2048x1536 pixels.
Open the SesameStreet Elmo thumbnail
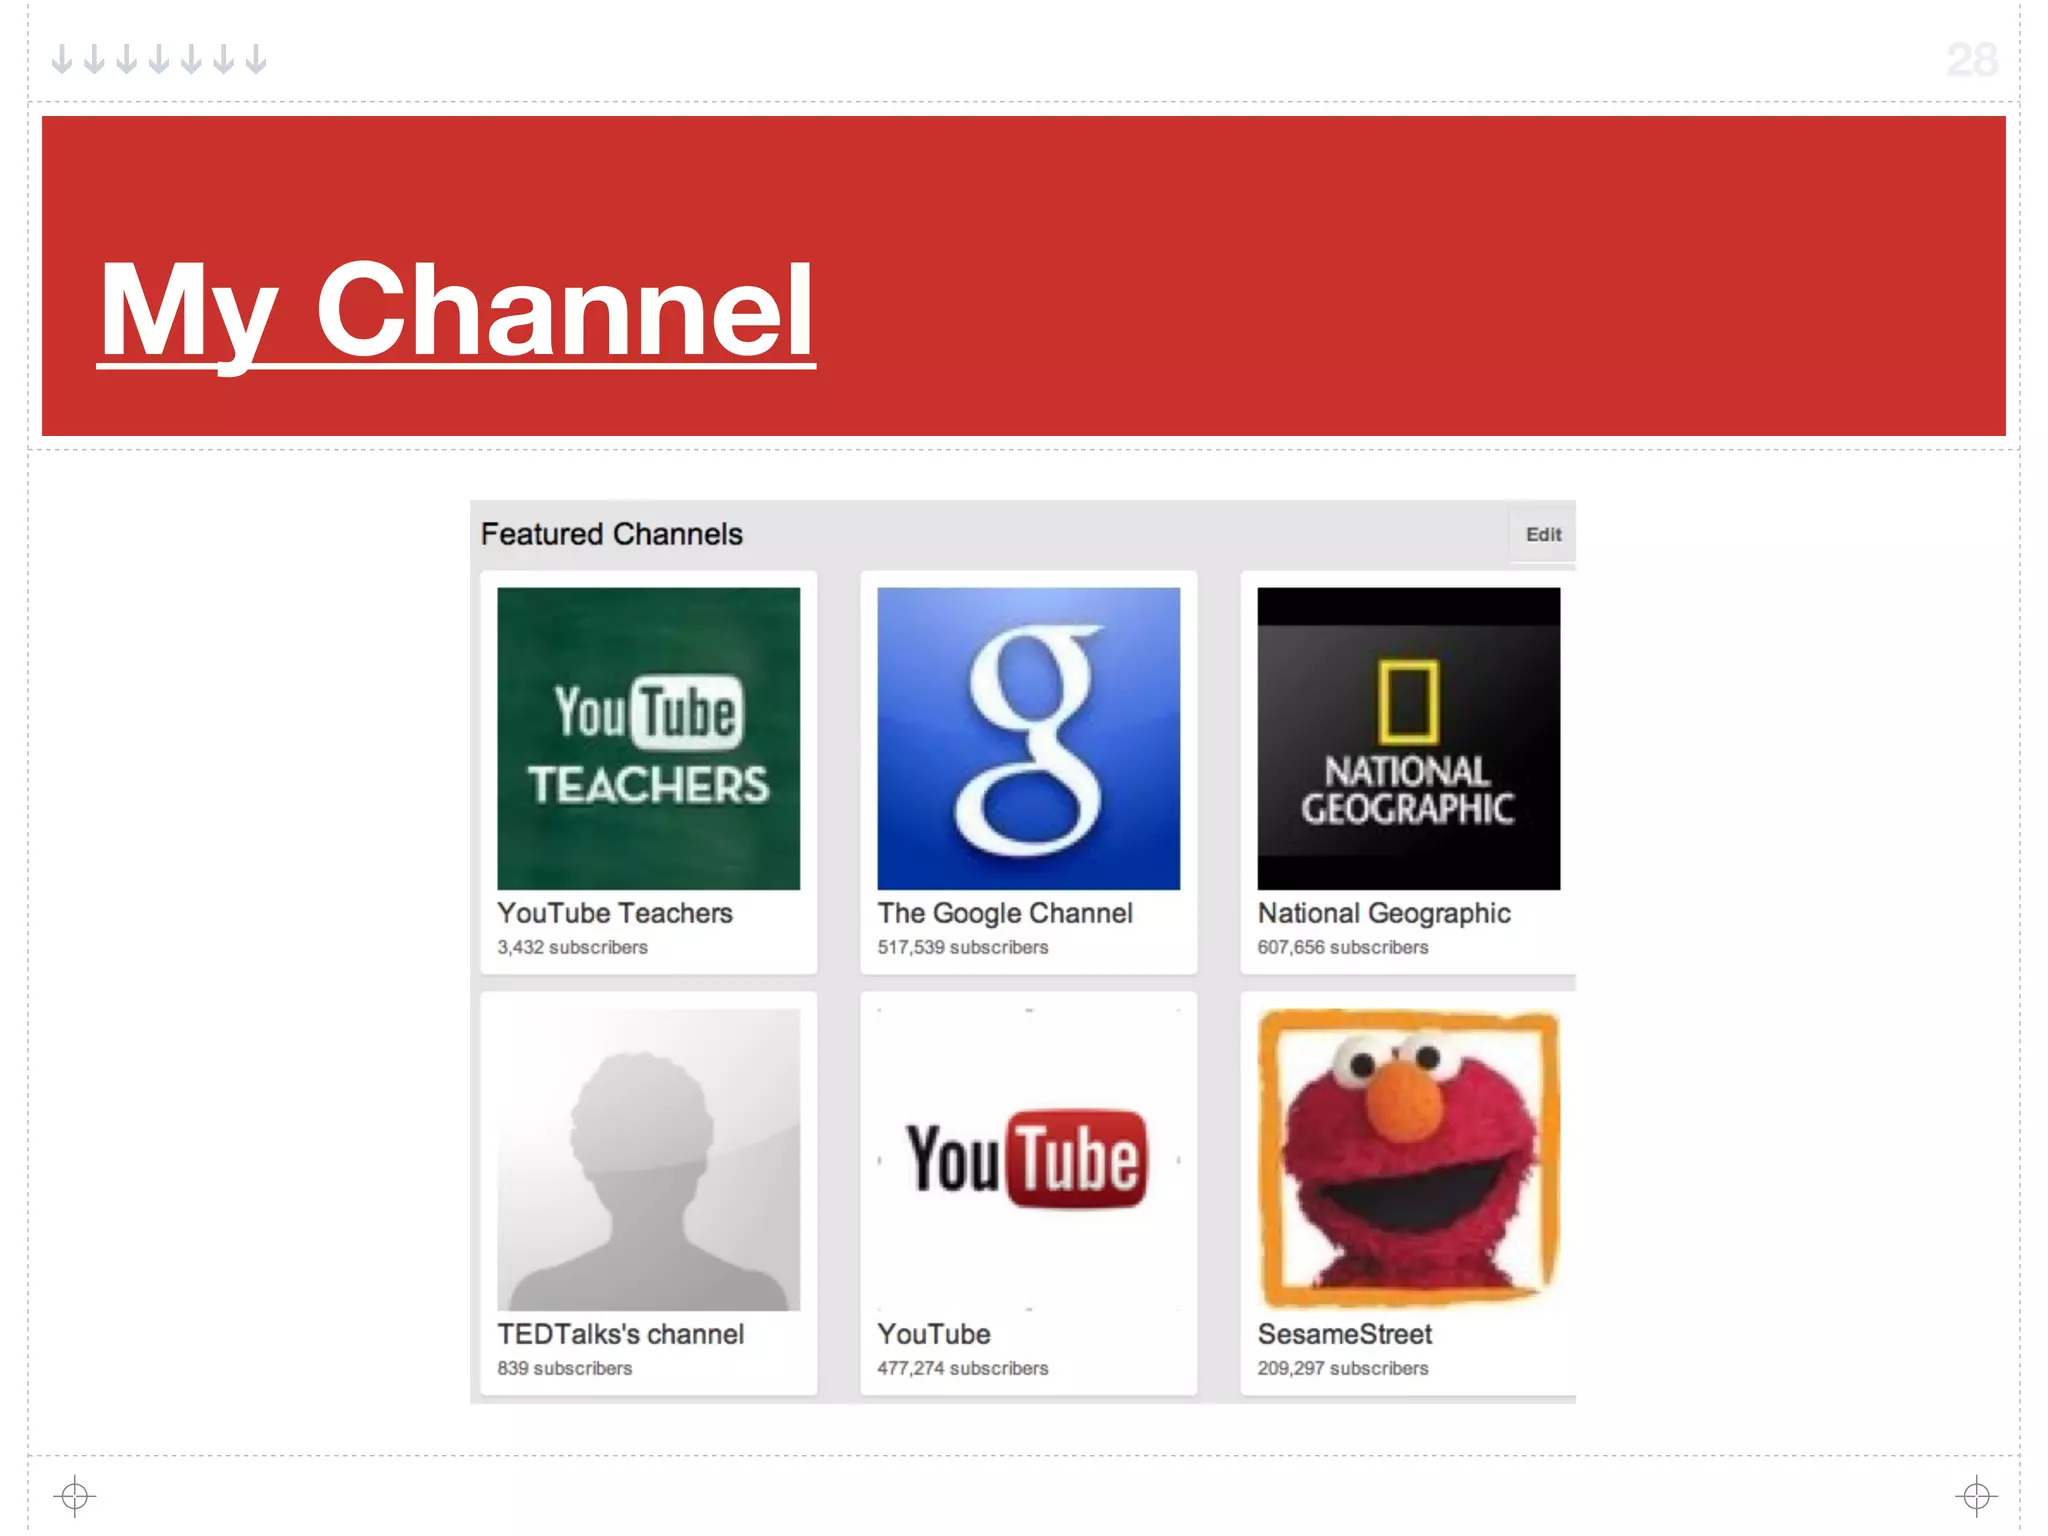[x=1409, y=1160]
